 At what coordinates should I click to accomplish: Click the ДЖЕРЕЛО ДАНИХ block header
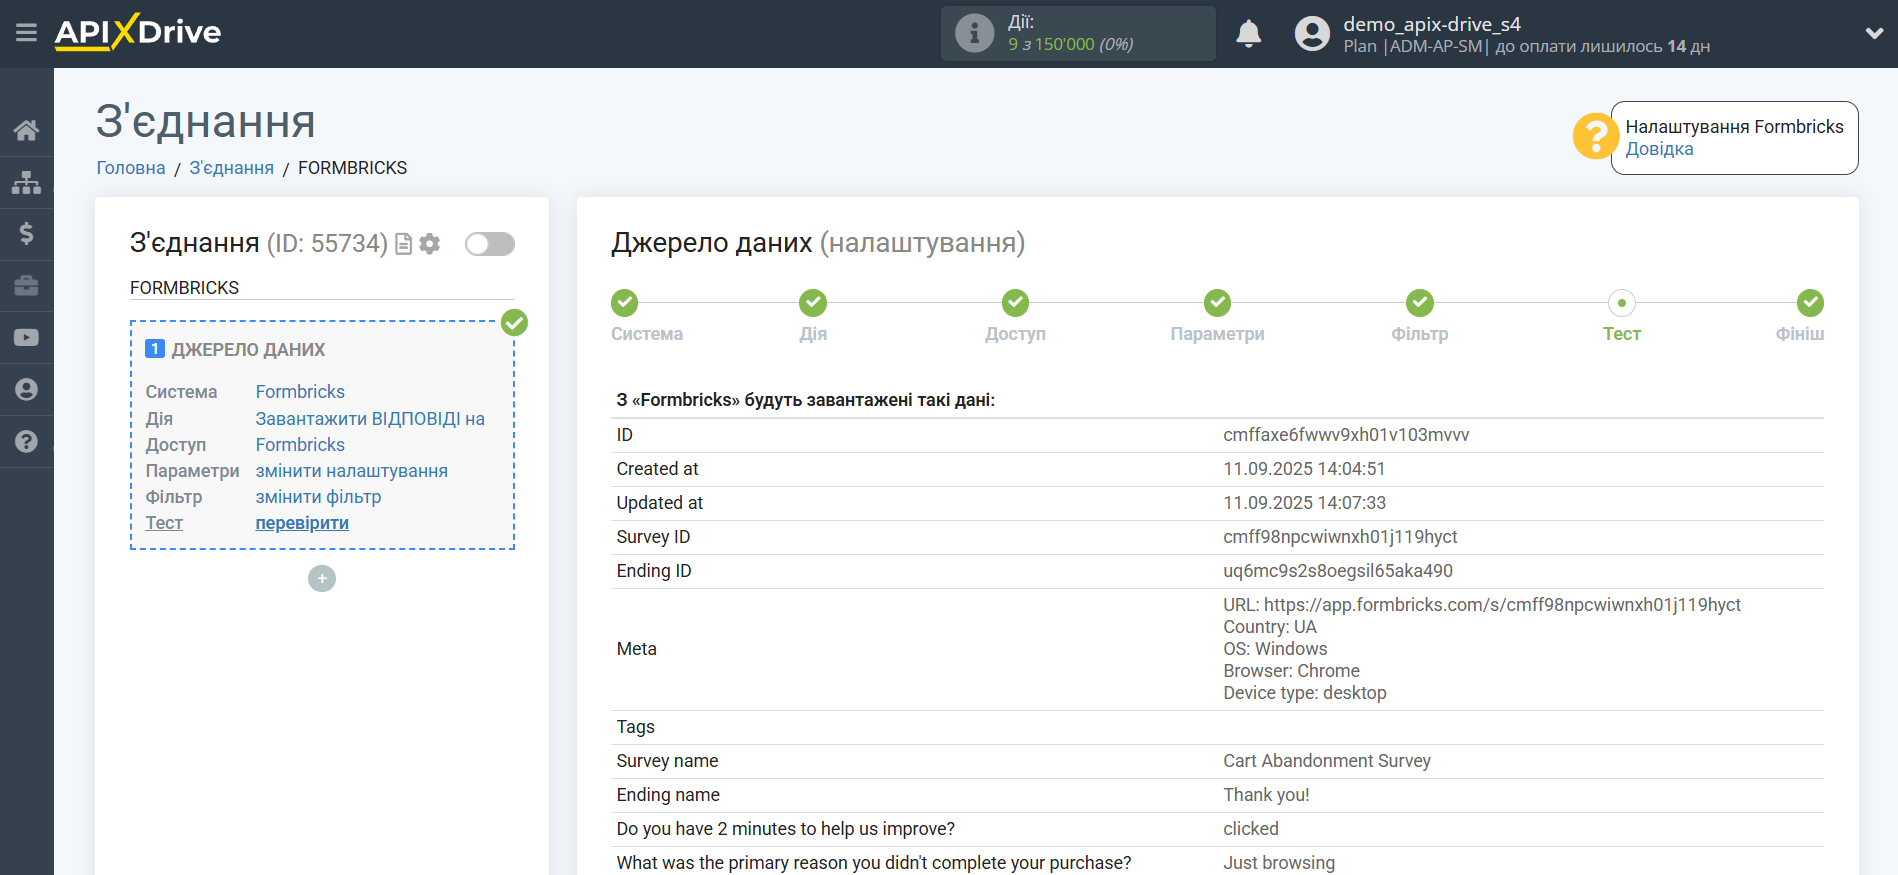248,350
